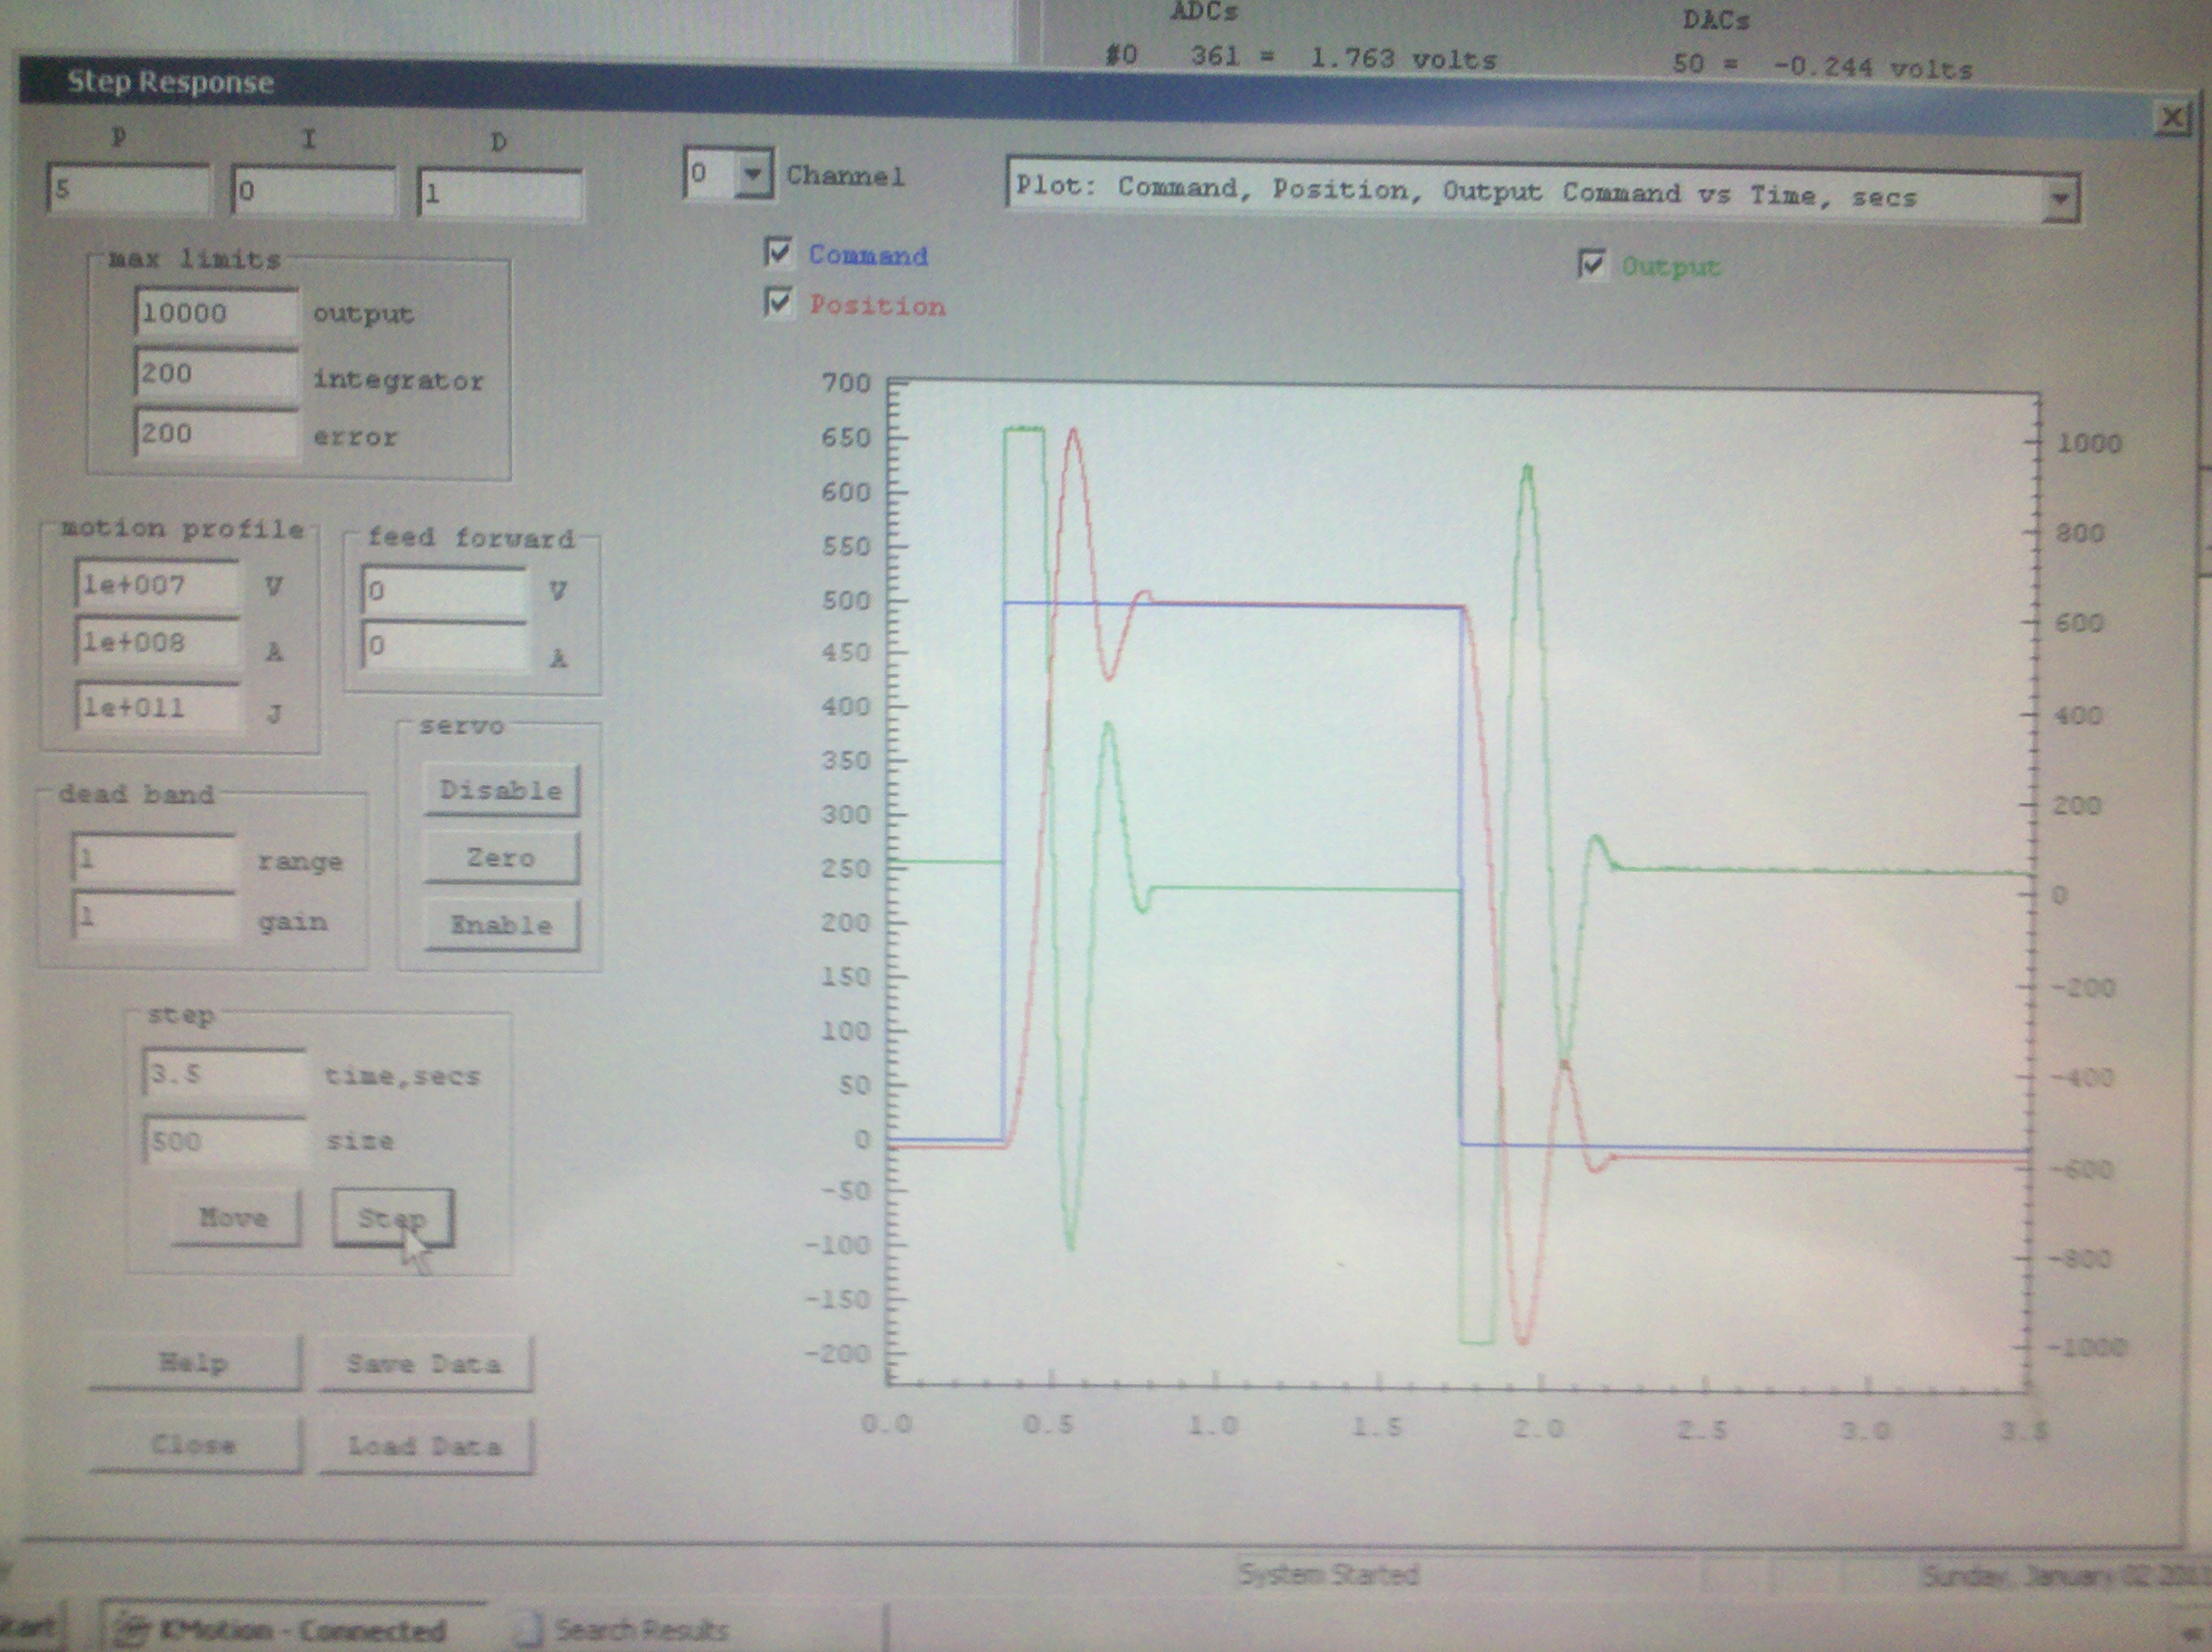Screen dimensions: 2212x1652
Task: Expand the Plot type dropdown arrow
Action: pos(2058,198)
